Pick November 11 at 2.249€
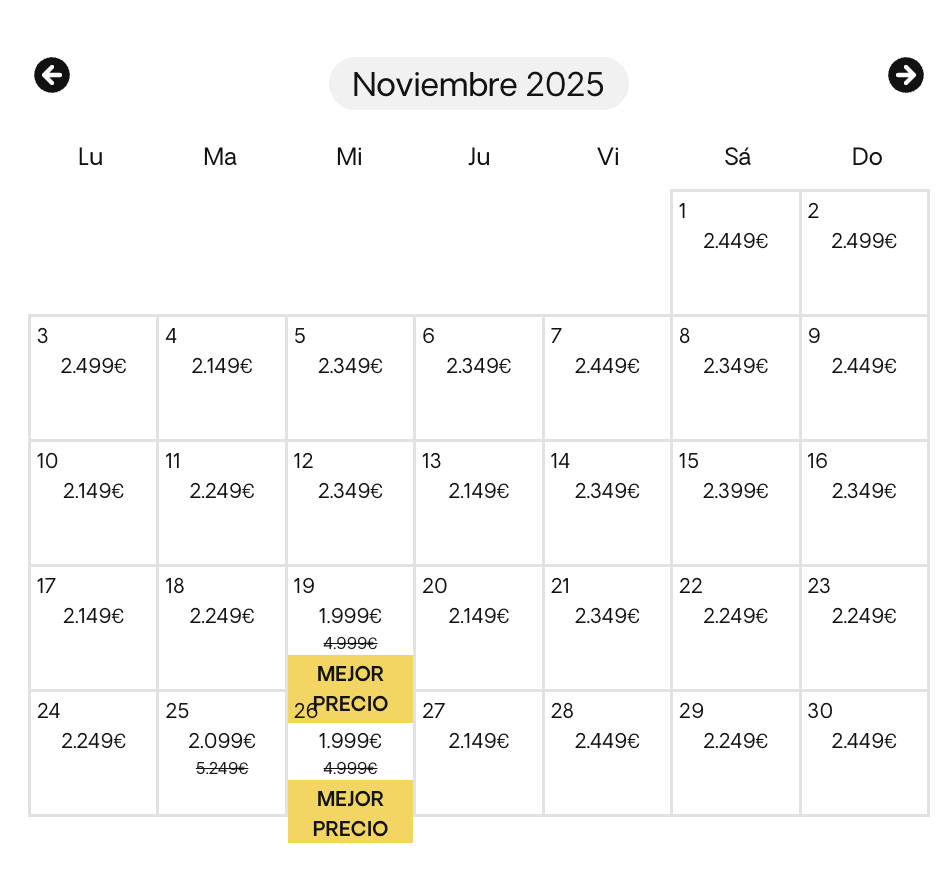 [222, 503]
